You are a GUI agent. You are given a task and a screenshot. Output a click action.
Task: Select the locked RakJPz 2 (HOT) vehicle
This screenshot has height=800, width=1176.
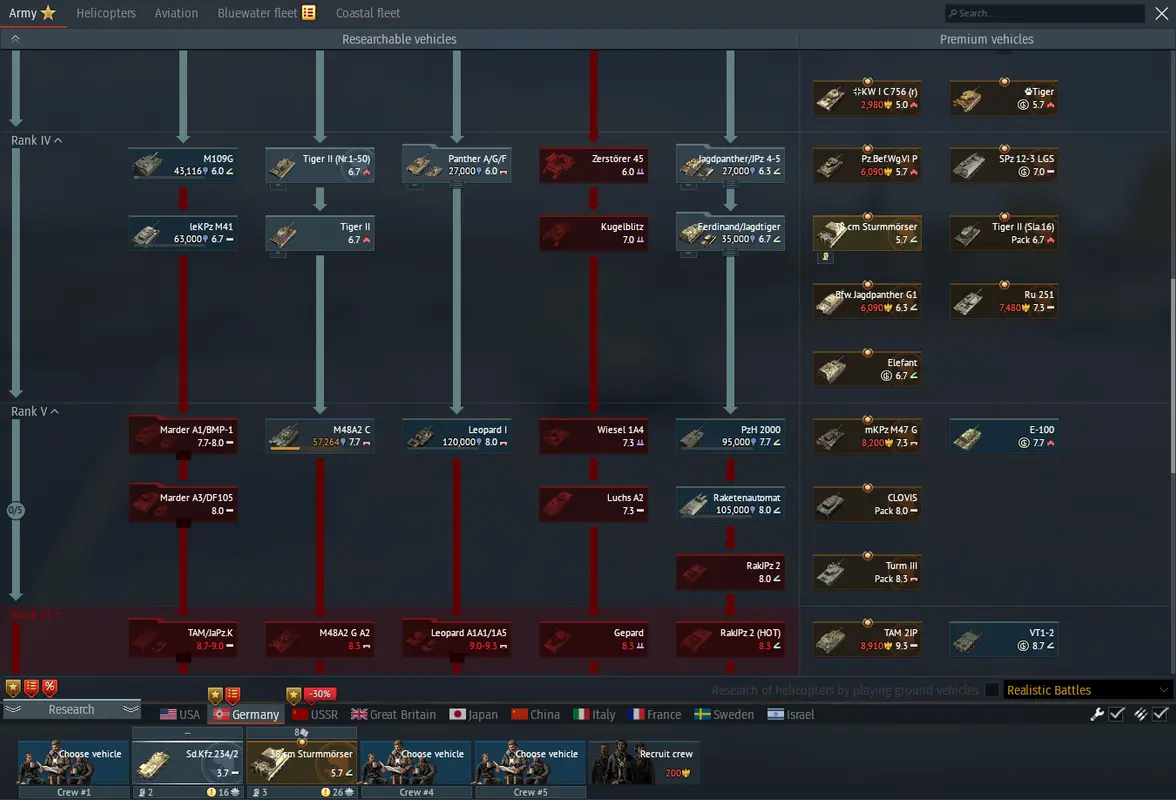pos(730,639)
